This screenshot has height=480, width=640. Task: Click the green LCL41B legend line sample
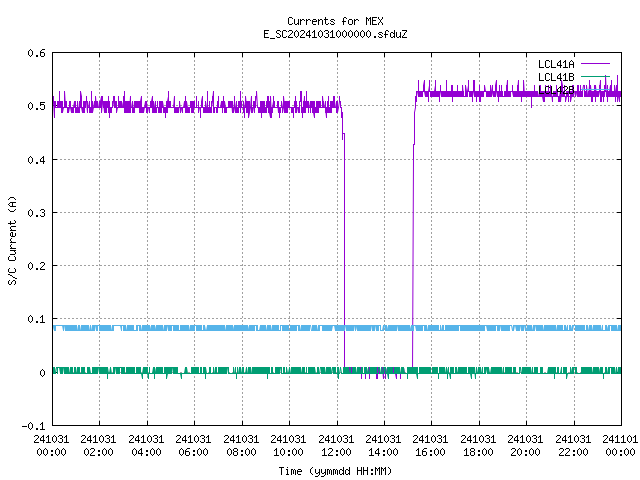point(595,77)
